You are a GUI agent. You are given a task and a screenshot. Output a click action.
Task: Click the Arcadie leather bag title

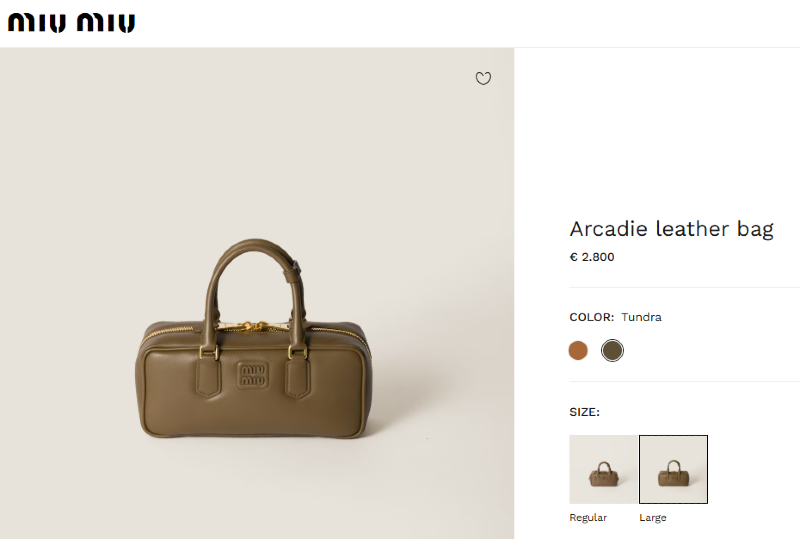(x=671, y=229)
